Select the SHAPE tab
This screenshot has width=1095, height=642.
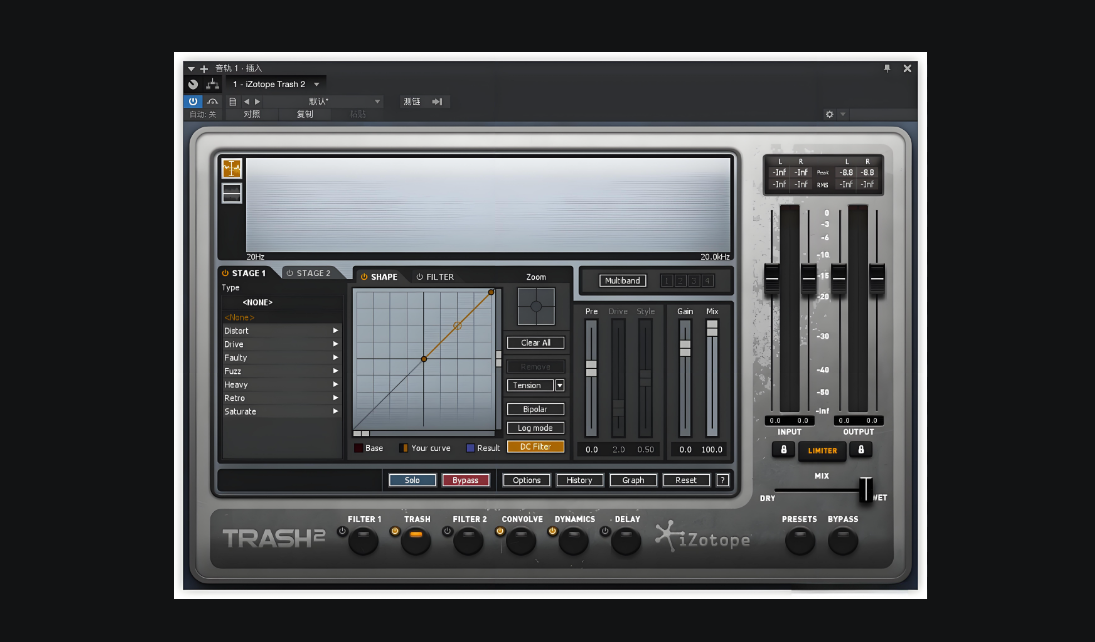click(380, 277)
